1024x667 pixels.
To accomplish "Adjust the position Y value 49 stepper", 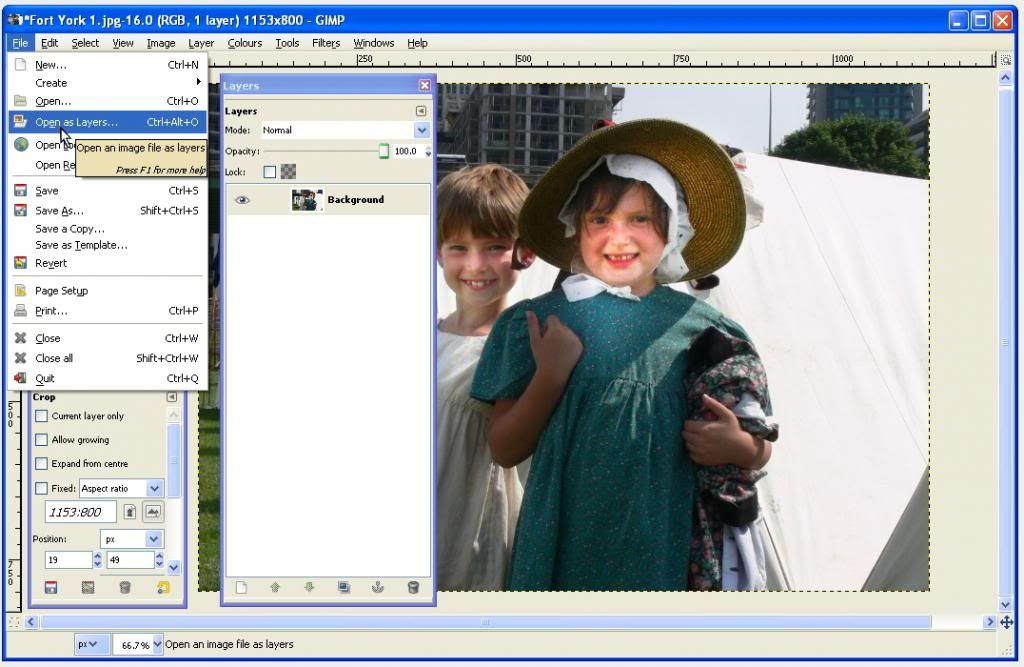I will (159, 560).
